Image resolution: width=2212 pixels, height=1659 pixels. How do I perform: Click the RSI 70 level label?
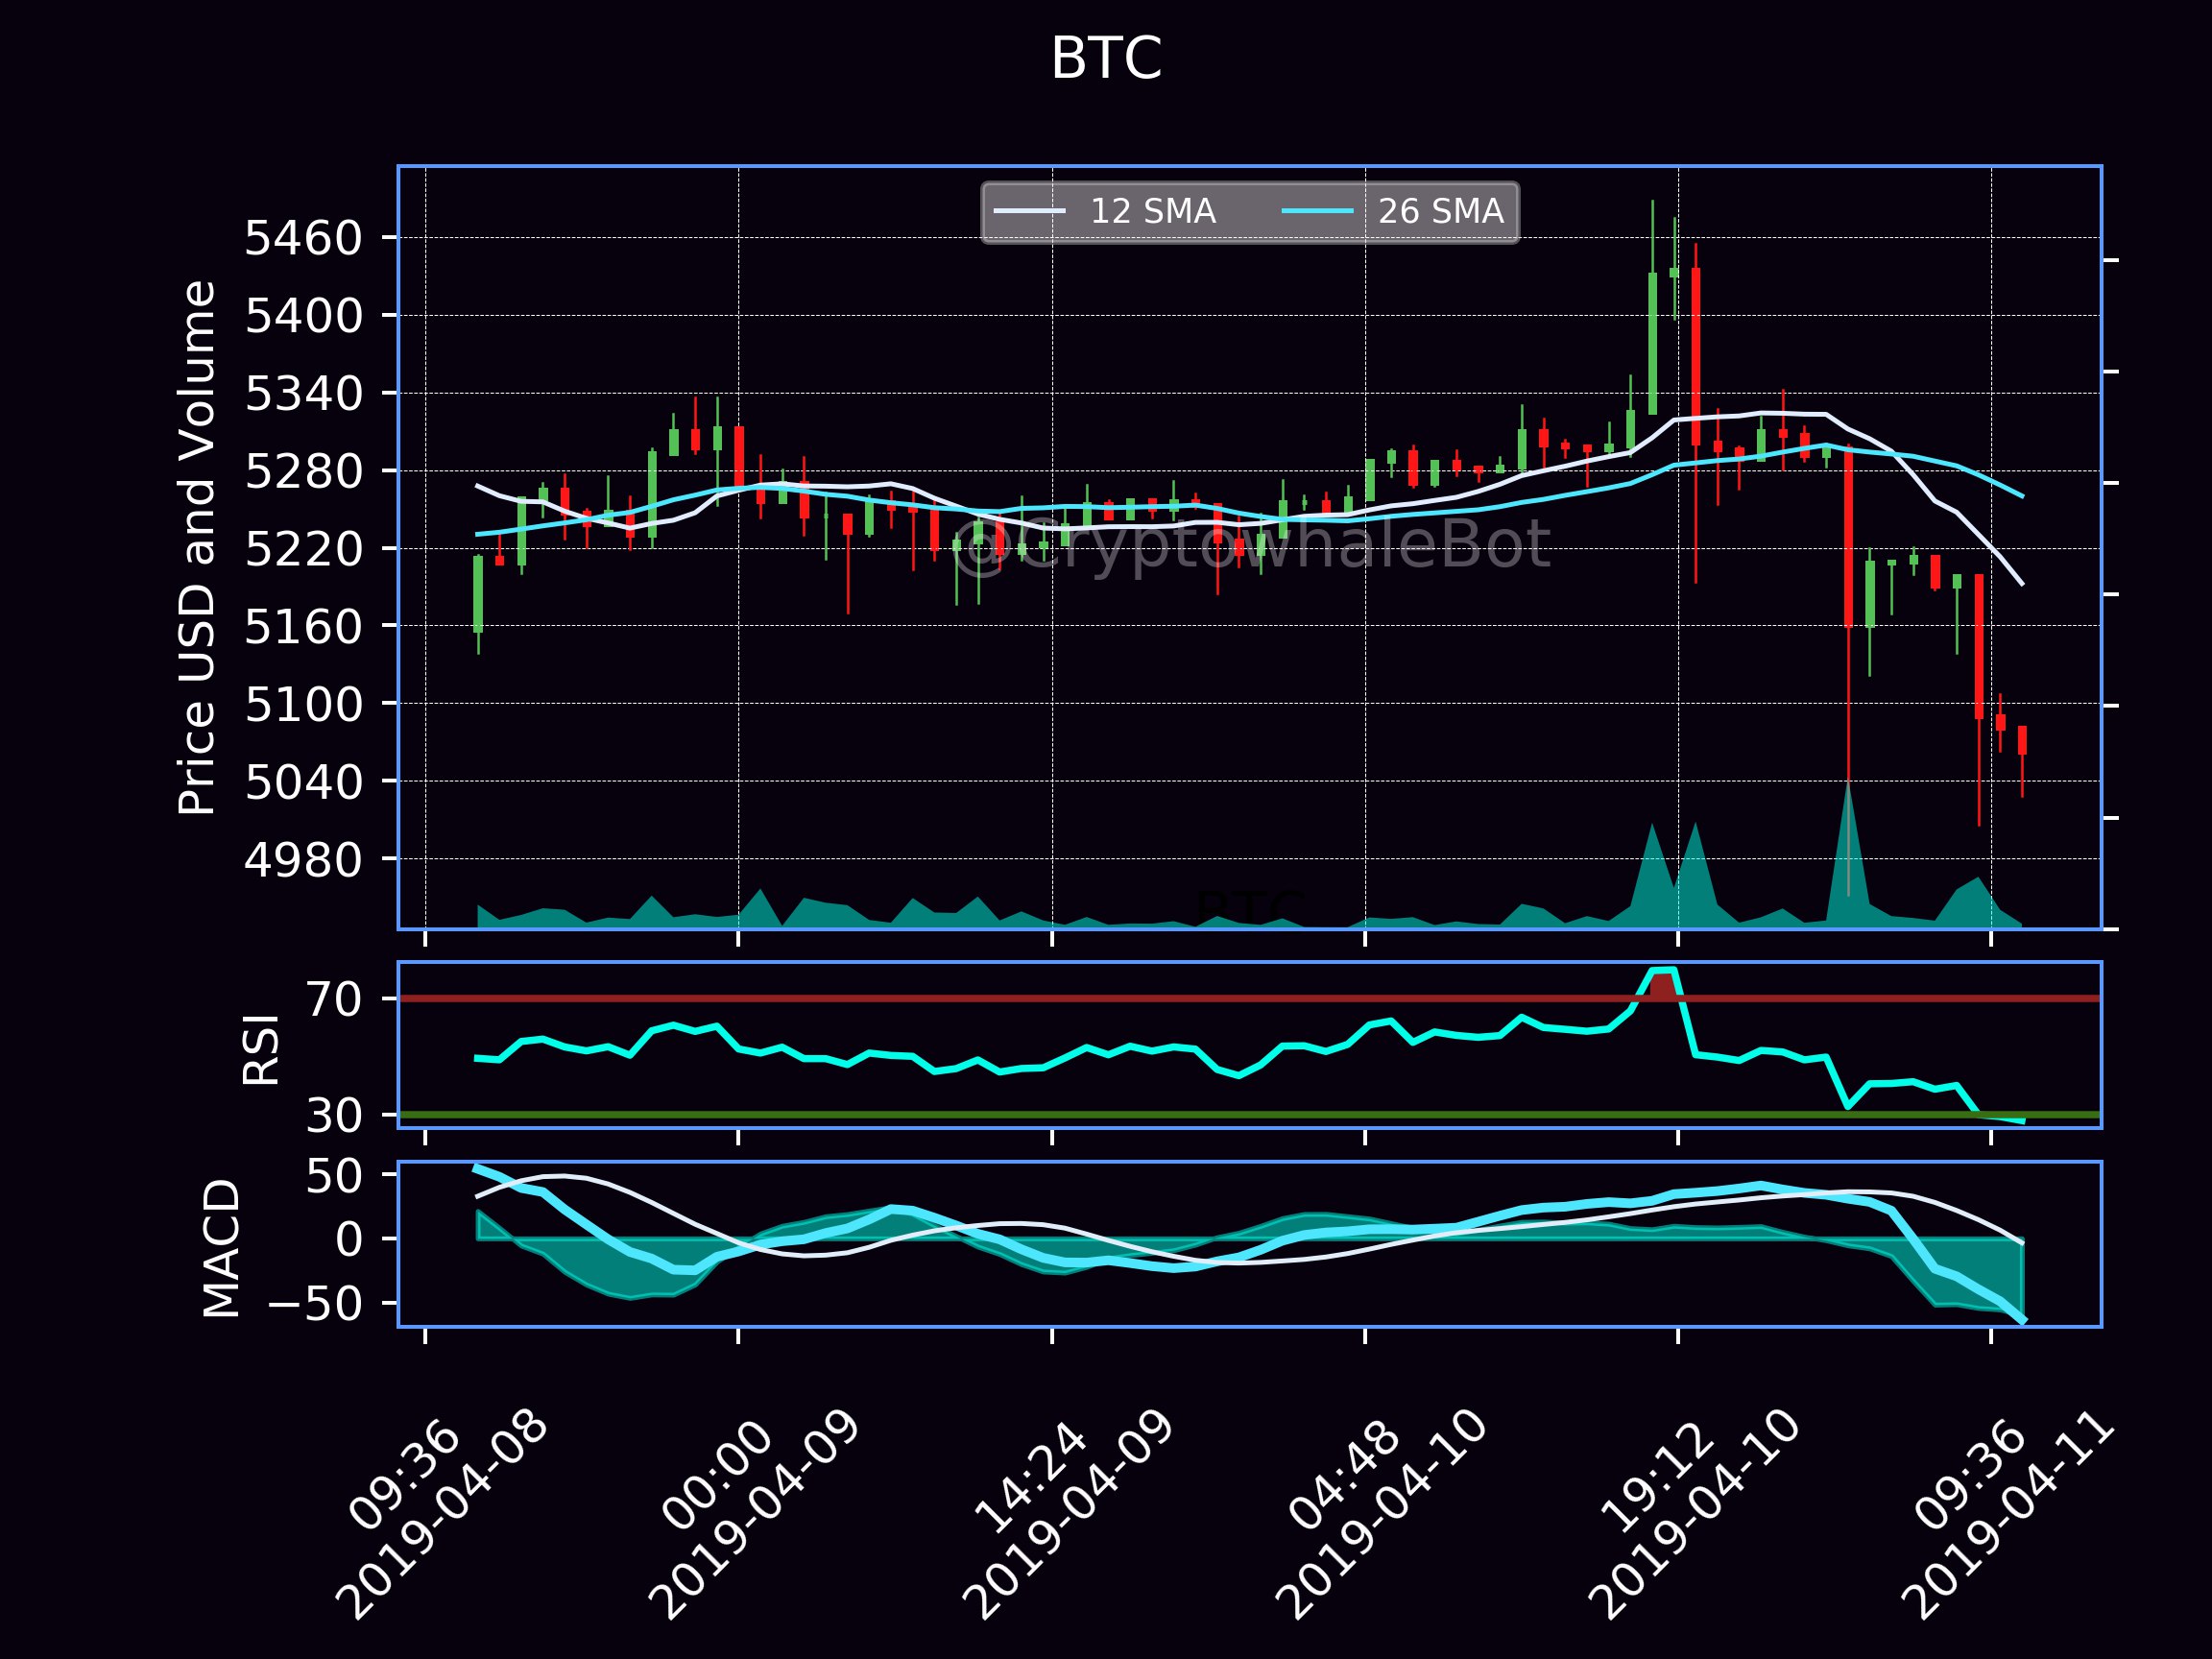point(334,999)
